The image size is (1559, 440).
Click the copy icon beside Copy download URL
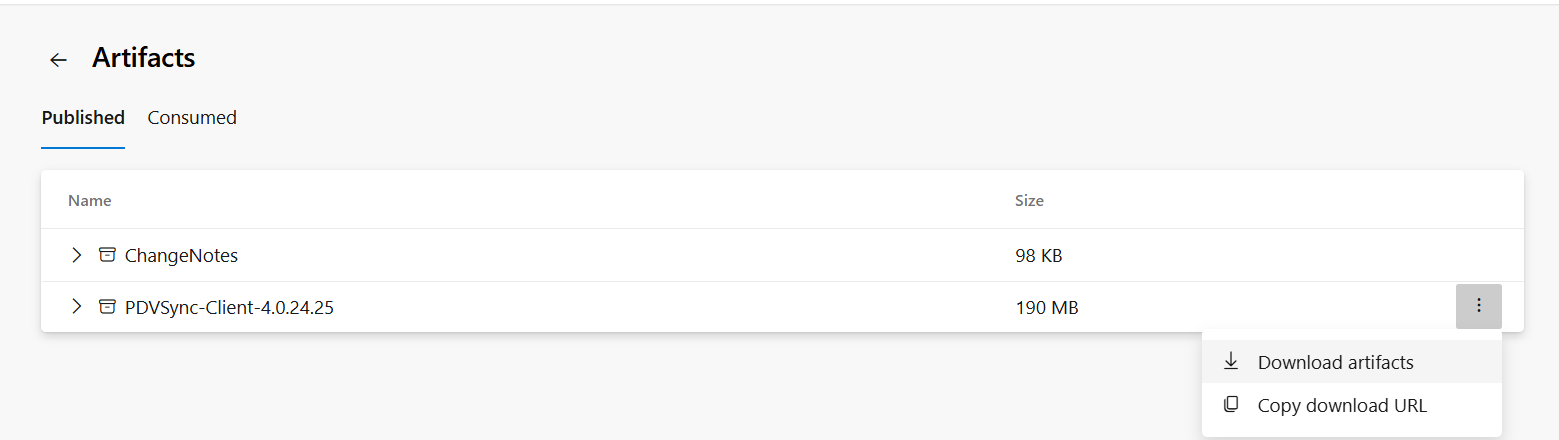click(1231, 405)
